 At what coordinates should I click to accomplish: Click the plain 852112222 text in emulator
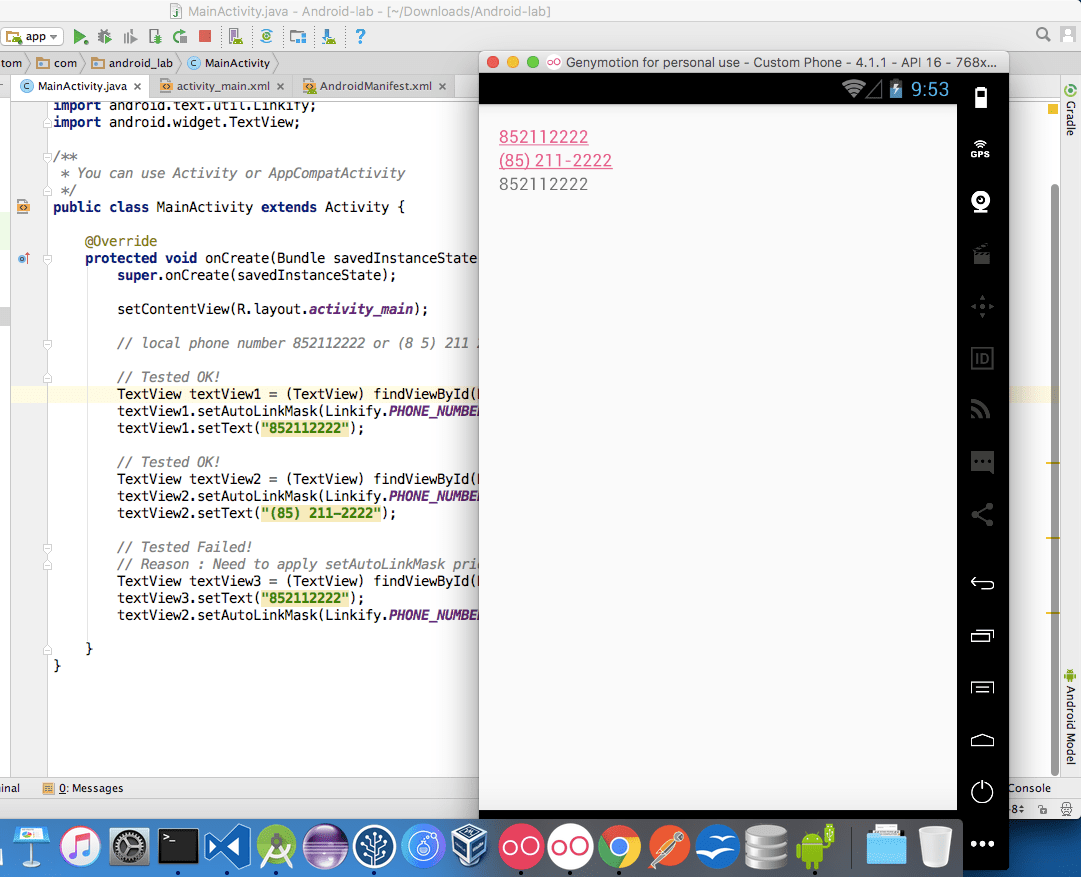click(543, 184)
